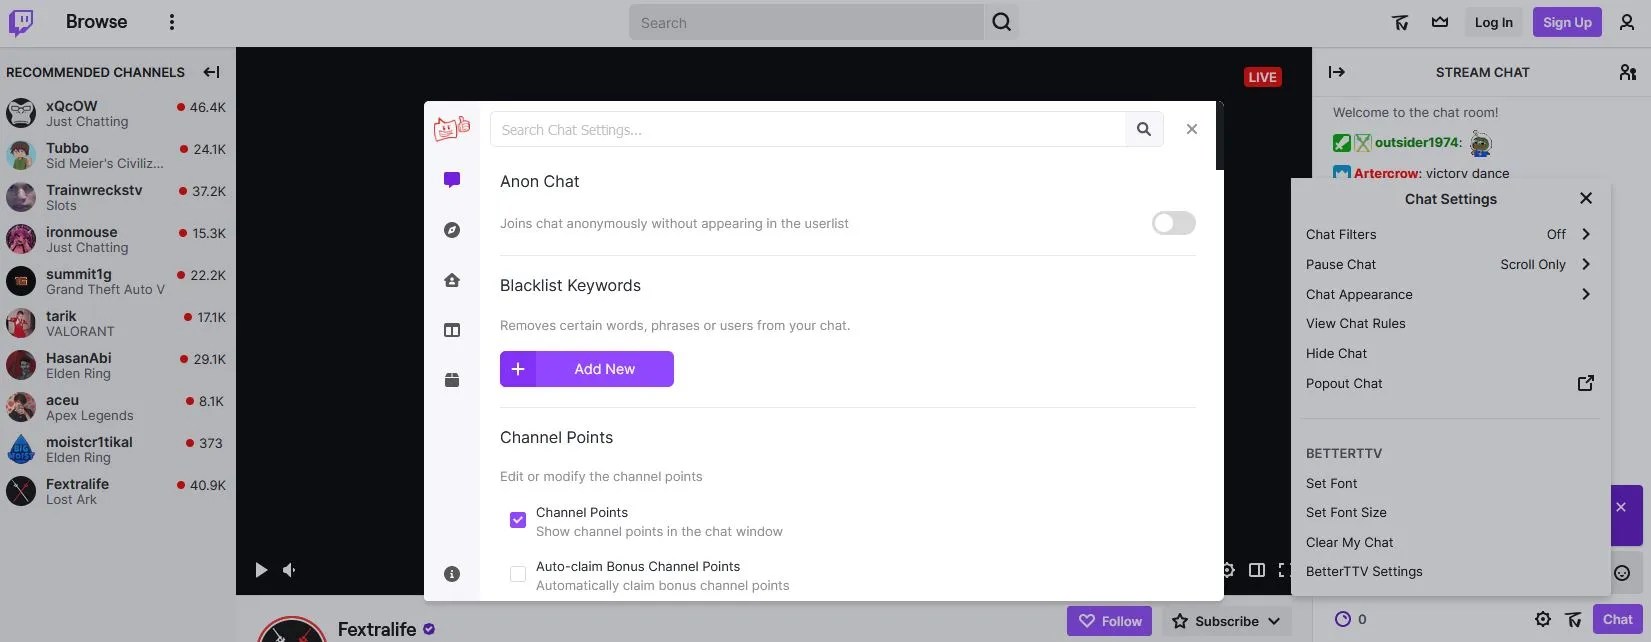Image resolution: width=1651 pixels, height=642 pixels.
Task: Click the Sign Up button
Action: [x=1567, y=22]
